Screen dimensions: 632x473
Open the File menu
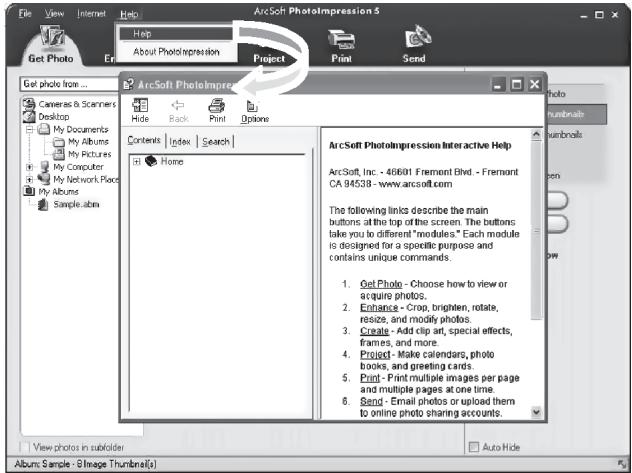tap(25, 13)
